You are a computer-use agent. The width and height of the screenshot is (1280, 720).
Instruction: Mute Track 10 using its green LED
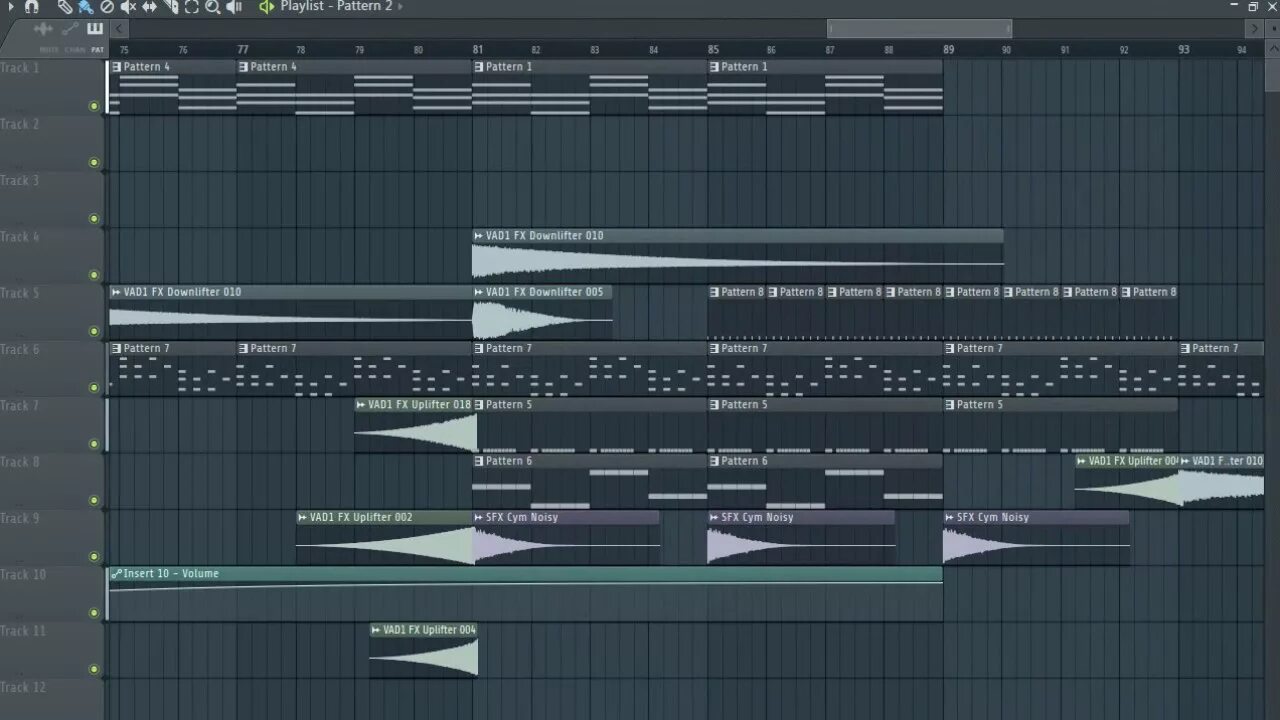(94, 613)
